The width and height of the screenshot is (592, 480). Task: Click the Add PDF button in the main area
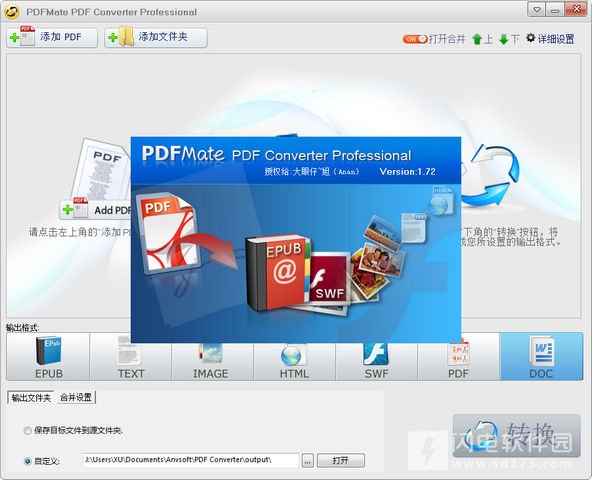[x=96, y=210]
